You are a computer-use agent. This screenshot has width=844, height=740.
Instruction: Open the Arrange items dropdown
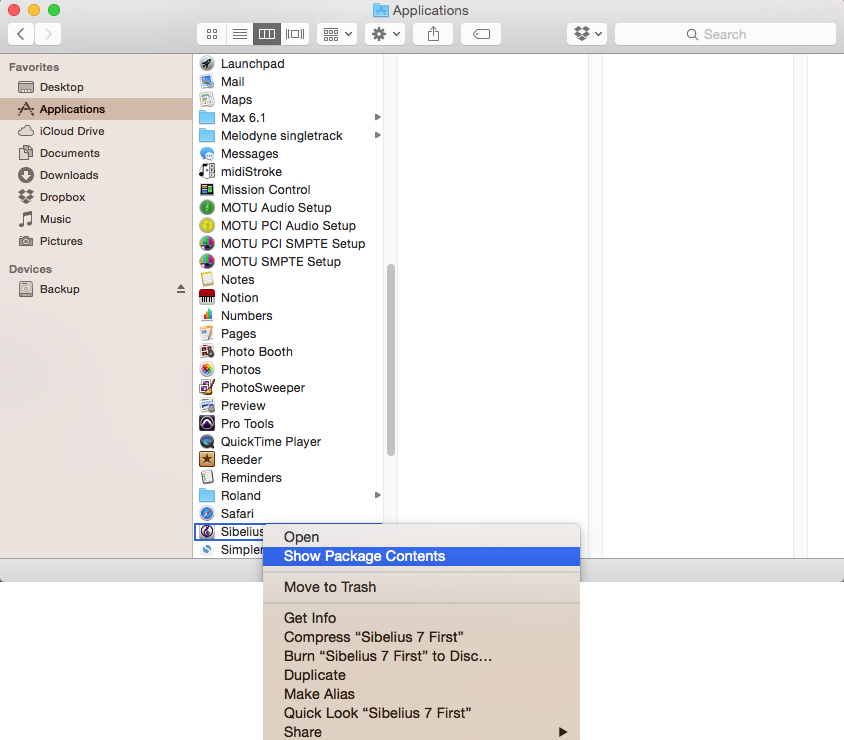tap(337, 34)
